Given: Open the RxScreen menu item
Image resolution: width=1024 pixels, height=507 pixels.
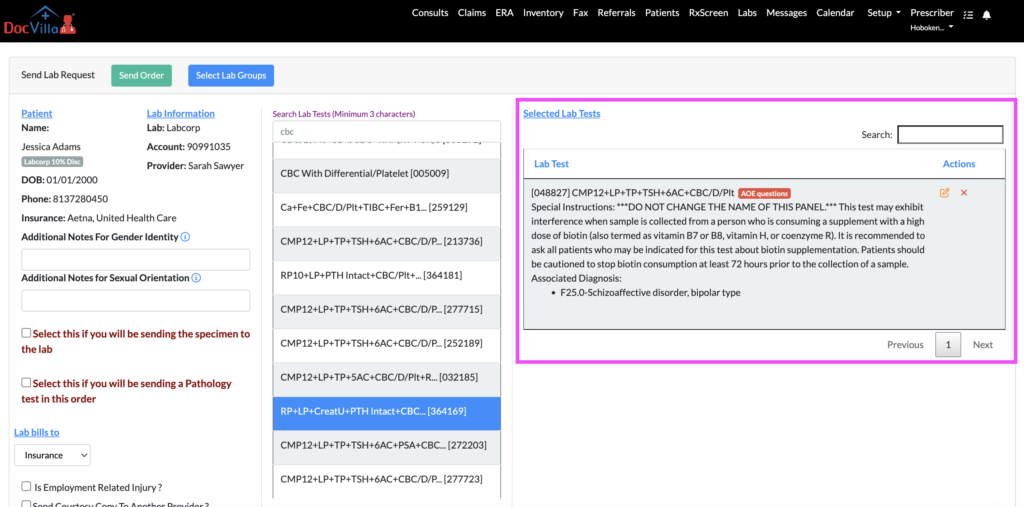Looking at the screenshot, I should [708, 13].
